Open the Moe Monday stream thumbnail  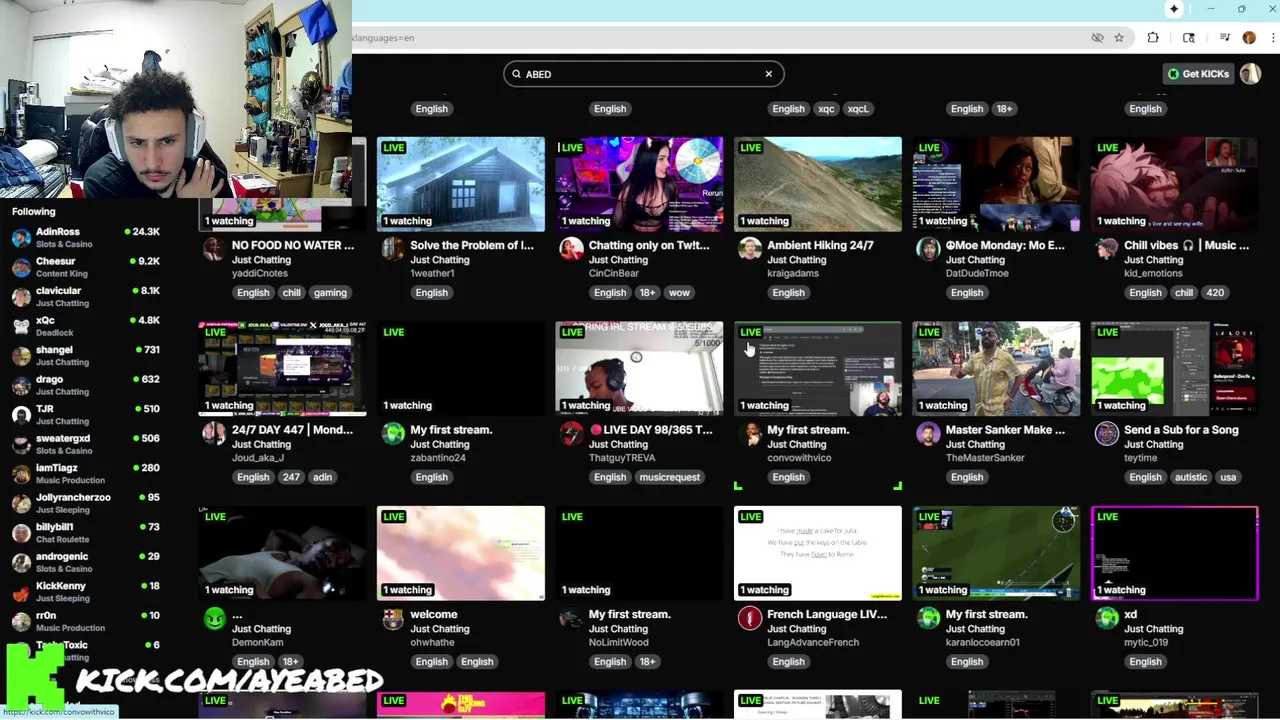996,184
